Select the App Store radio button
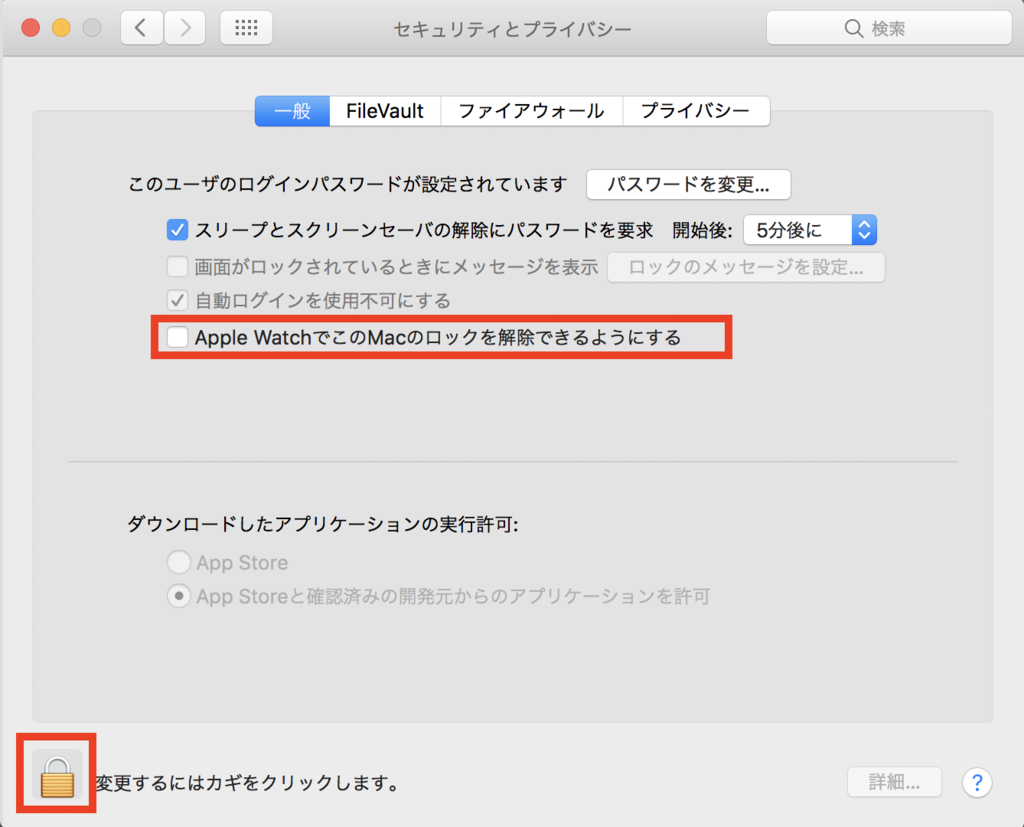The image size is (1024, 827). coord(179,562)
